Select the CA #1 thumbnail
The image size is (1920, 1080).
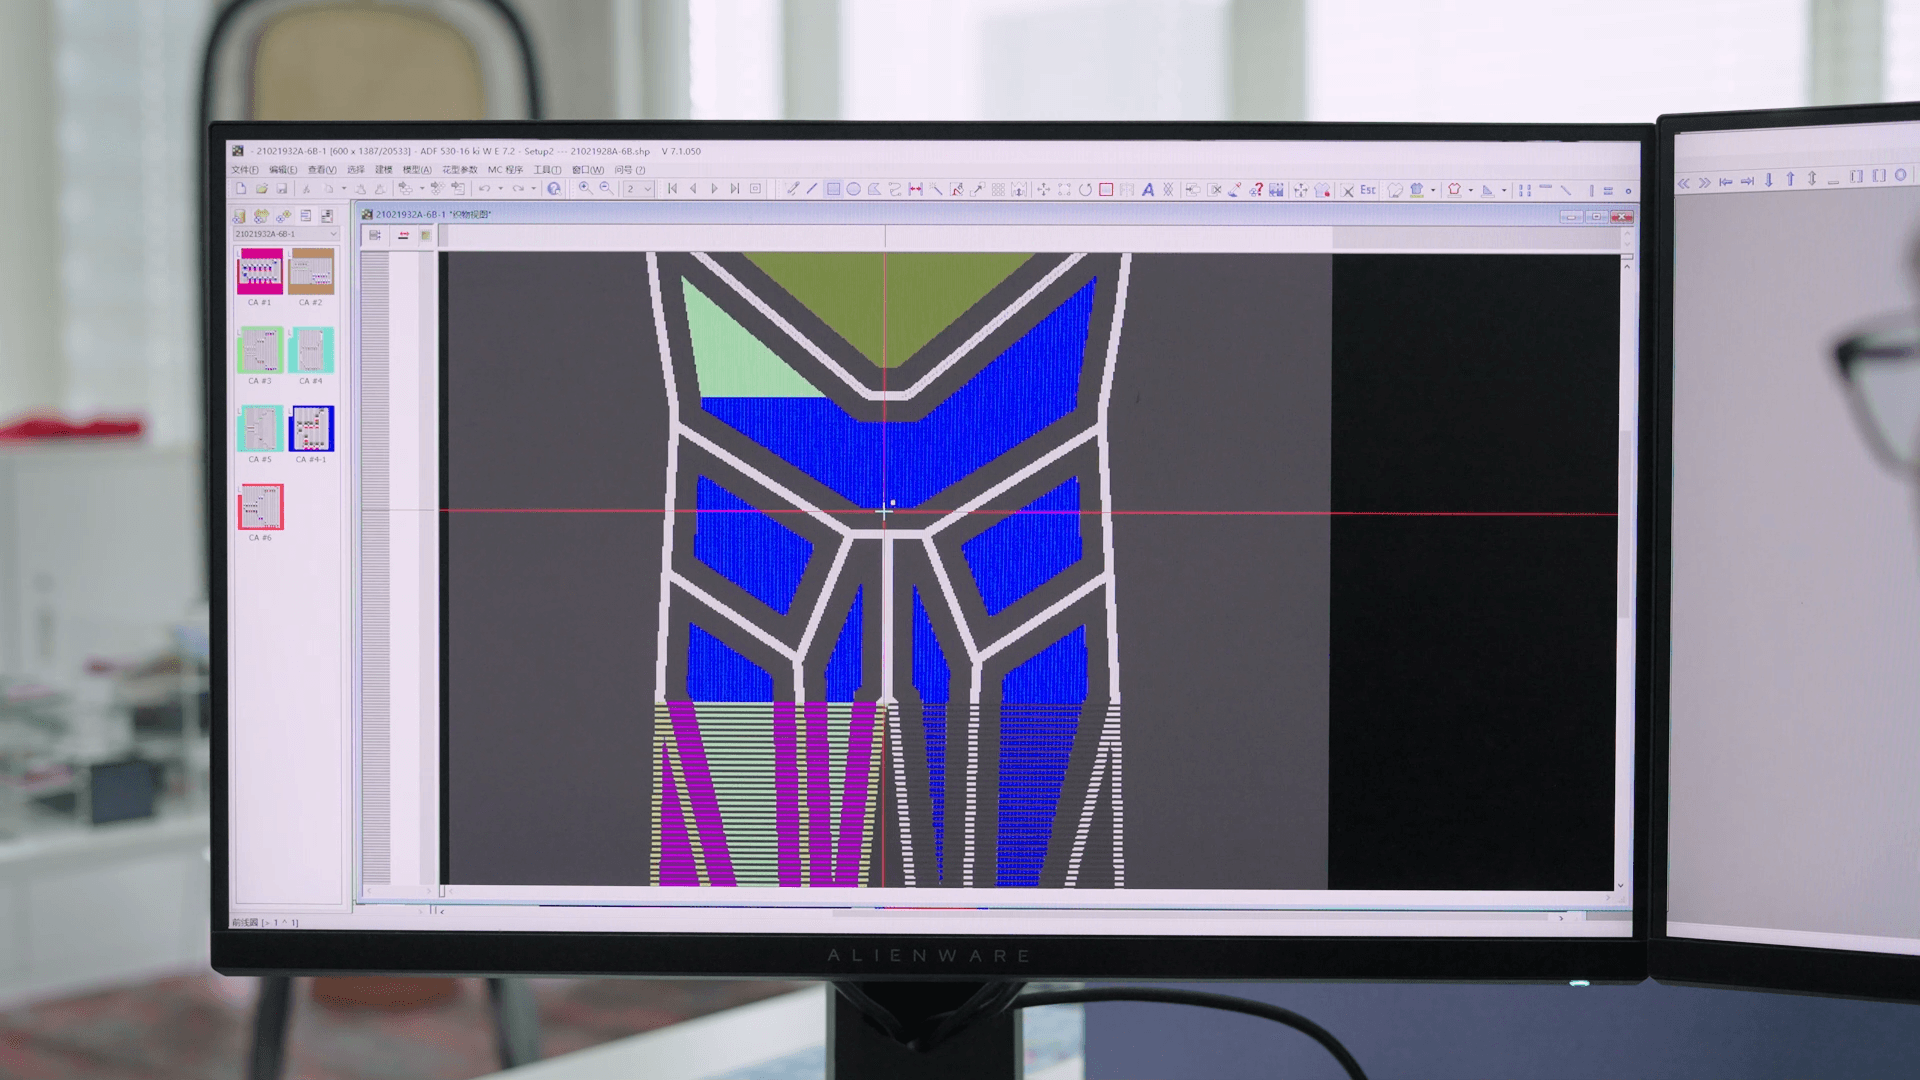(260, 271)
